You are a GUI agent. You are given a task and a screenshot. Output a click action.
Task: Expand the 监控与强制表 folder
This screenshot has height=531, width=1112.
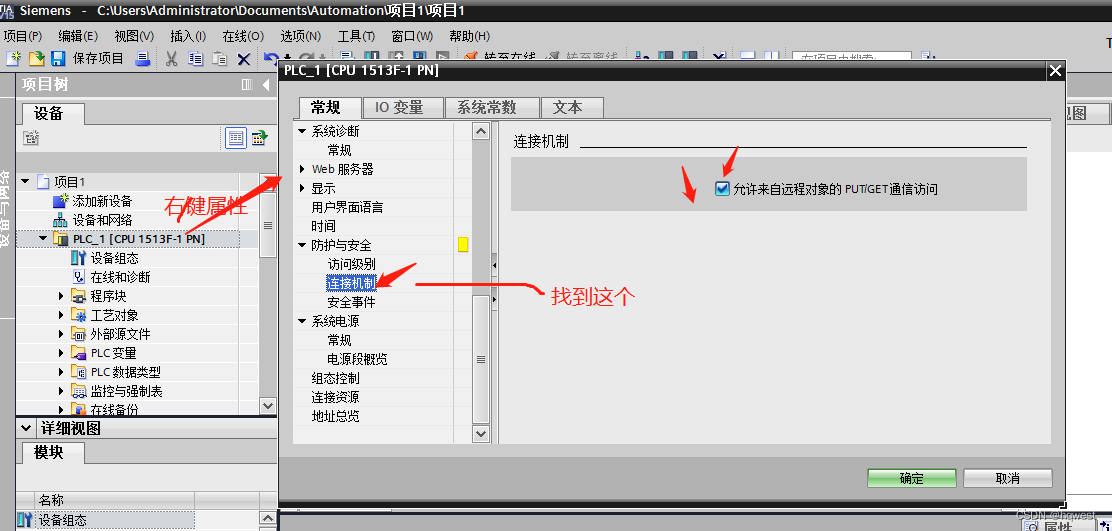pos(62,391)
